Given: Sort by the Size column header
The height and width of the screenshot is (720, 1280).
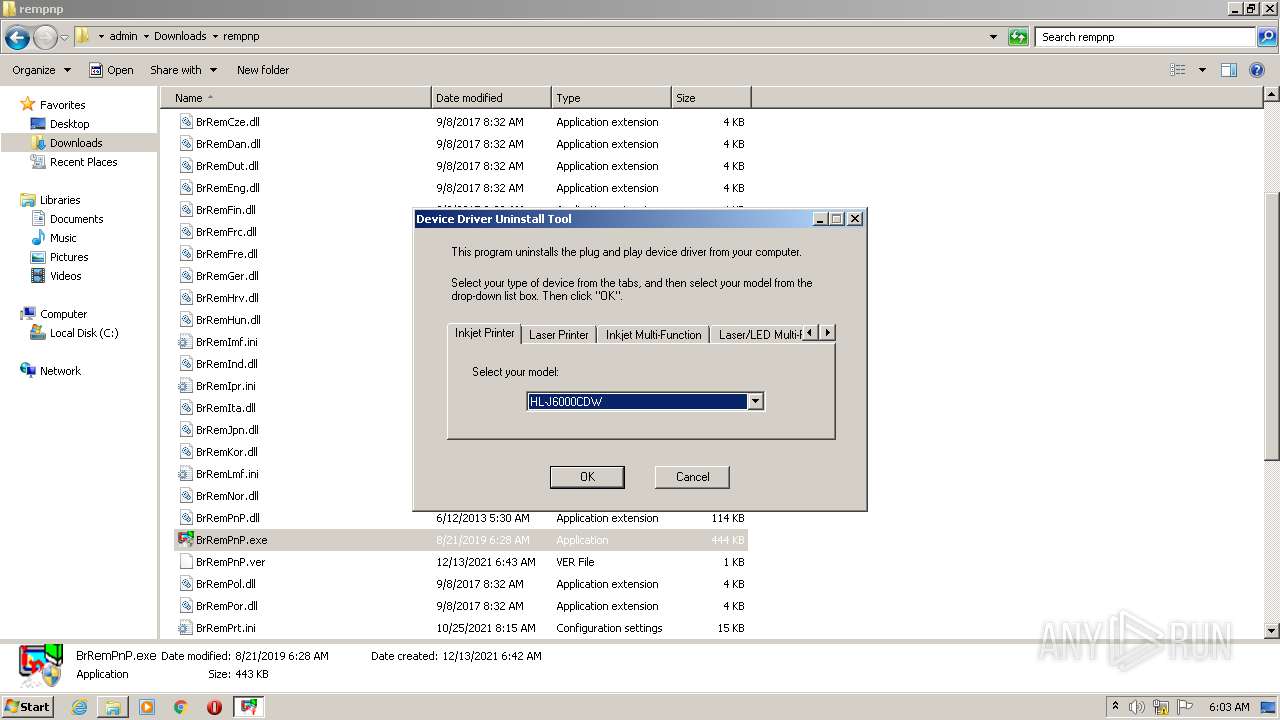Looking at the screenshot, I should pos(711,98).
